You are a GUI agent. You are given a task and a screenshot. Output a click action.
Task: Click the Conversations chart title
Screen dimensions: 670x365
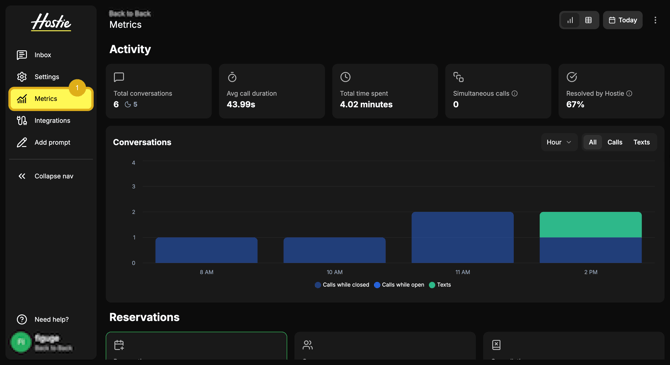pyautogui.click(x=142, y=142)
